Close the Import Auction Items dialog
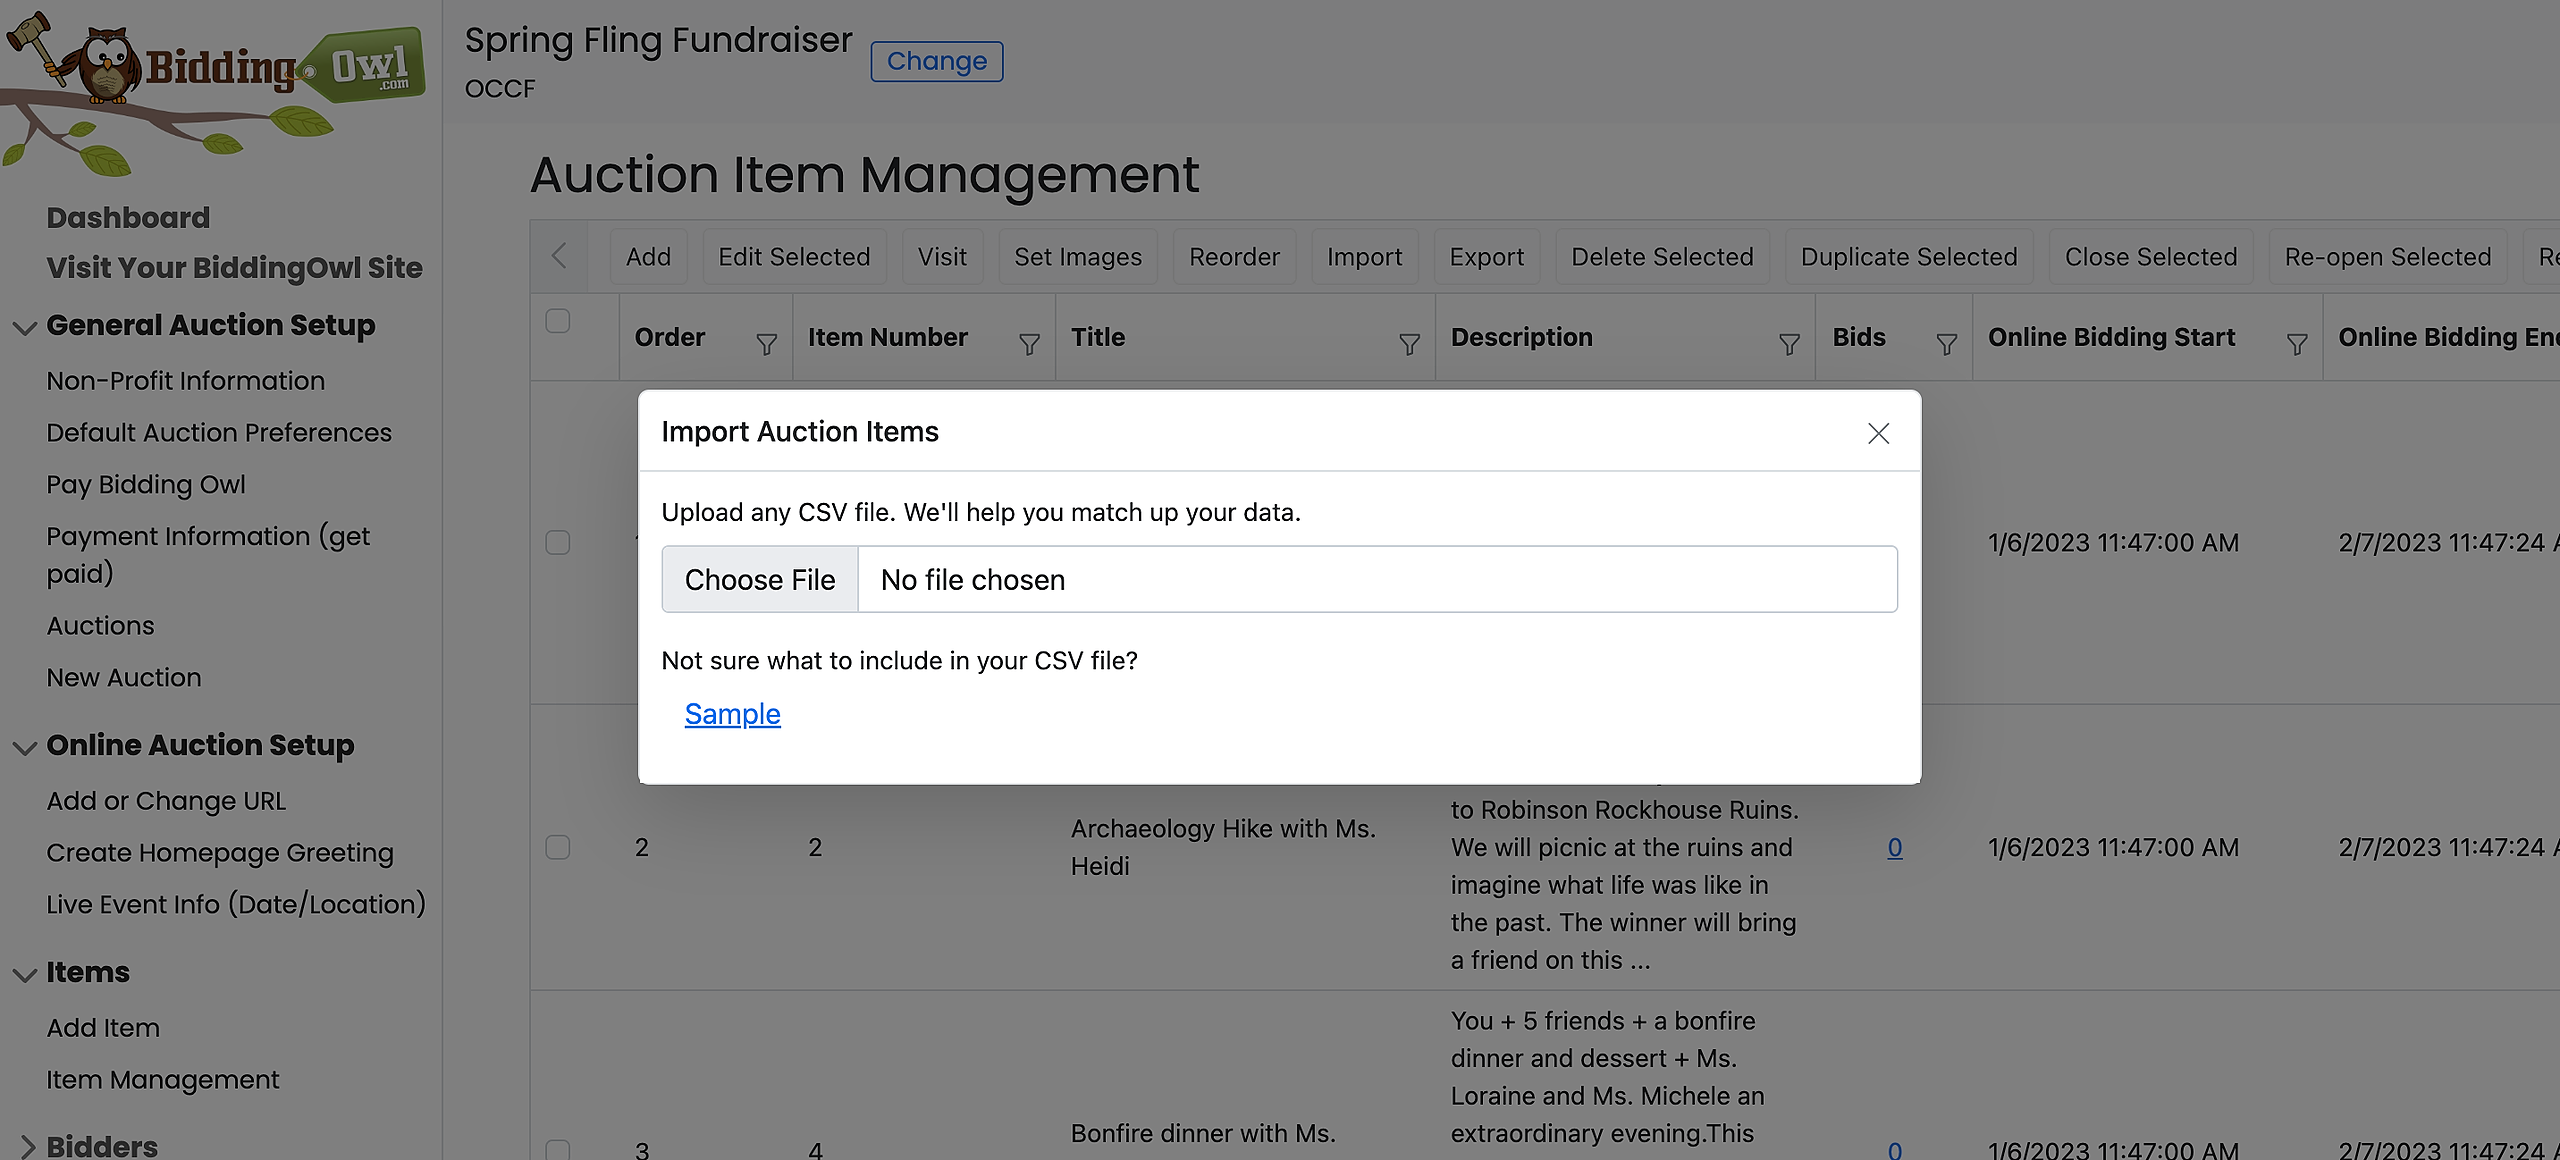The width and height of the screenshot is (2560, 1160). [1878, 433]
